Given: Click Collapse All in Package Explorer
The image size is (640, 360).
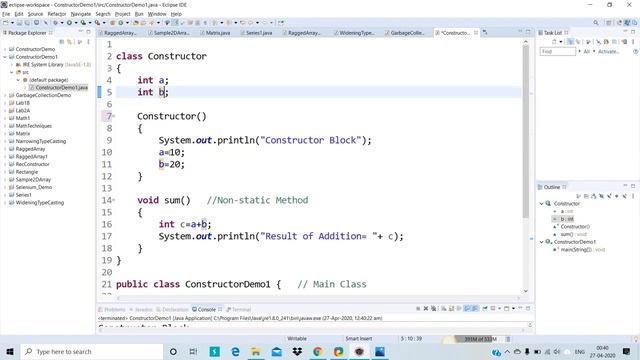Looking at the screenshot, I should click(62, 42).
